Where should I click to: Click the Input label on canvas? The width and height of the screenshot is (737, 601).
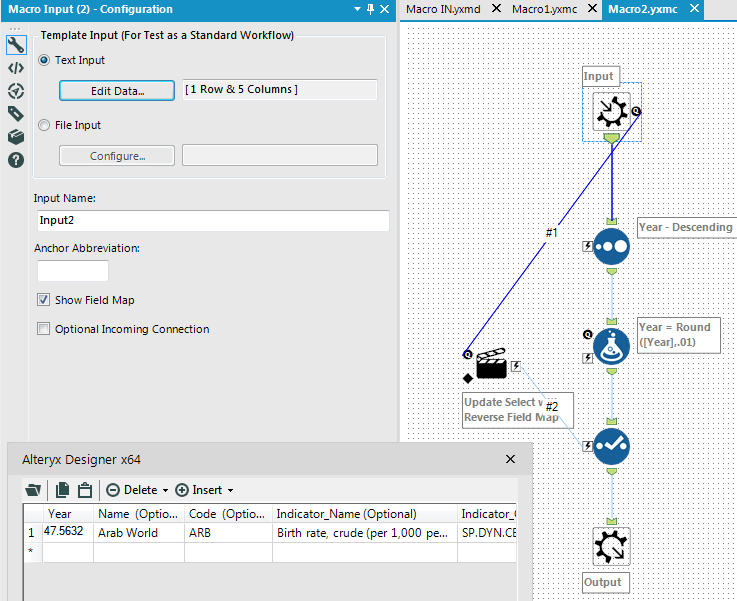[601, 76]
